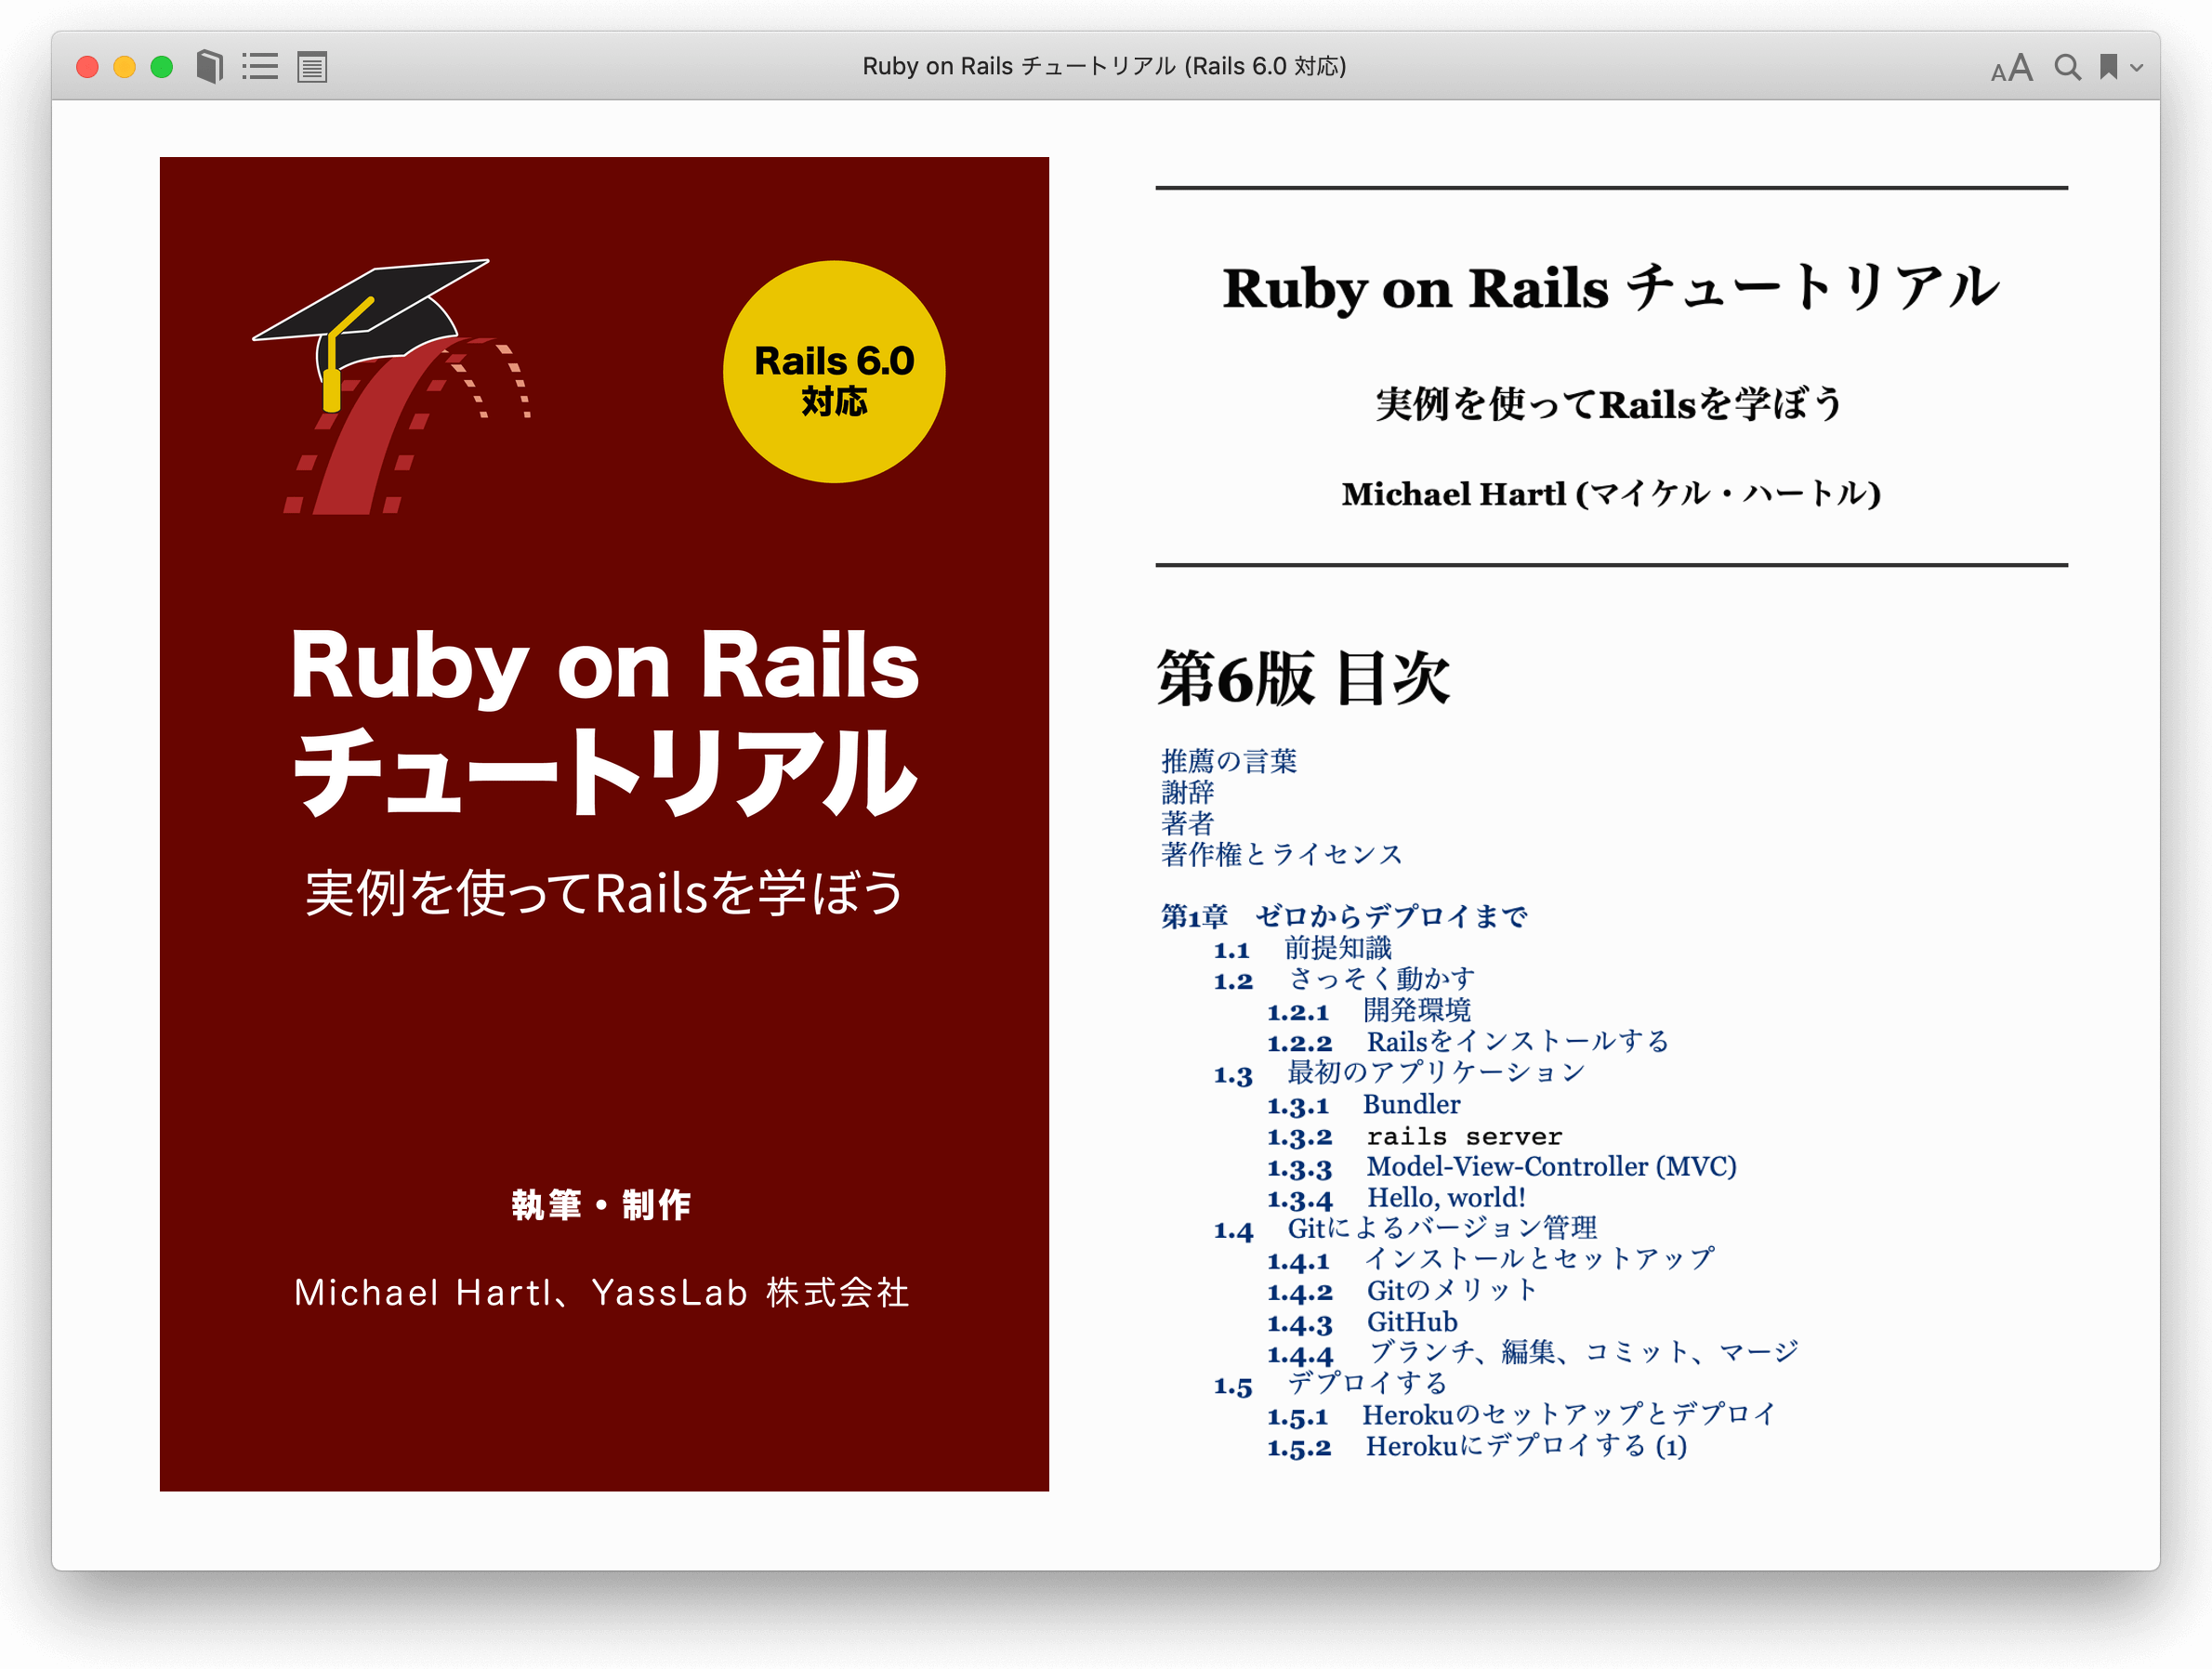Click the search magnifier icon
Viewport: 2212px width, 1669px height.
pos(2067,67)
